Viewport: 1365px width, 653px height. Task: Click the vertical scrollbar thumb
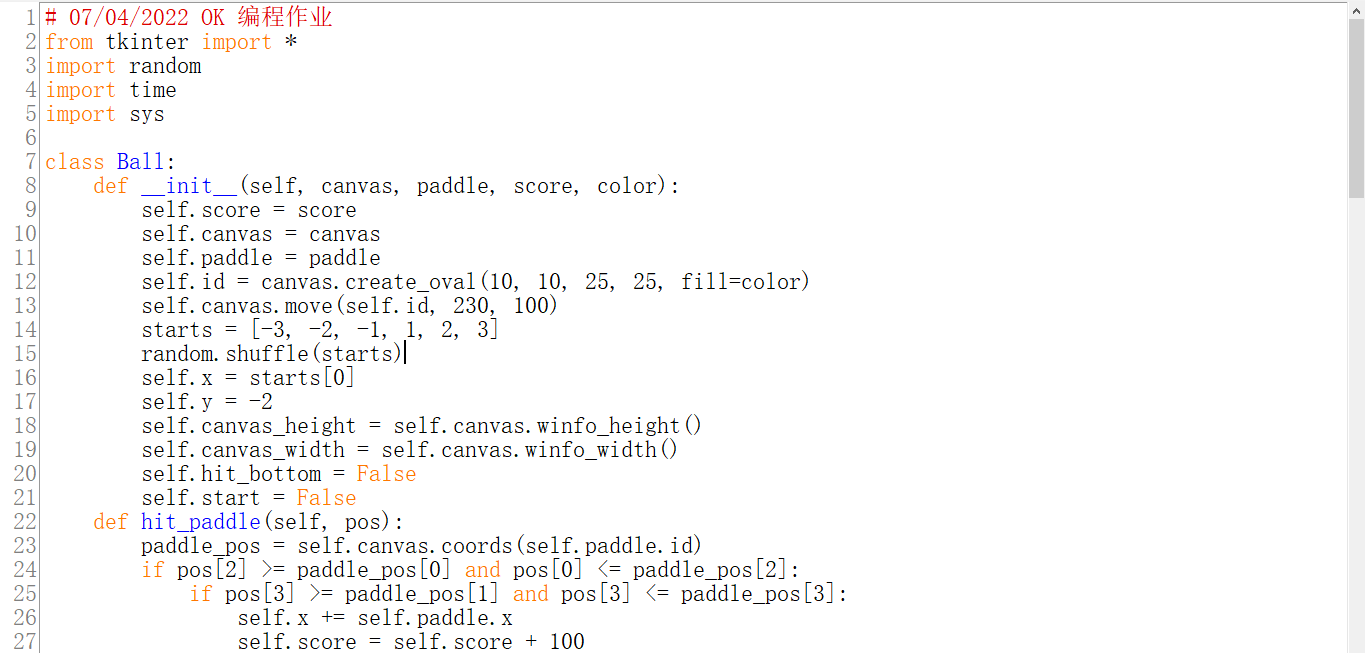pos(1356,109)
